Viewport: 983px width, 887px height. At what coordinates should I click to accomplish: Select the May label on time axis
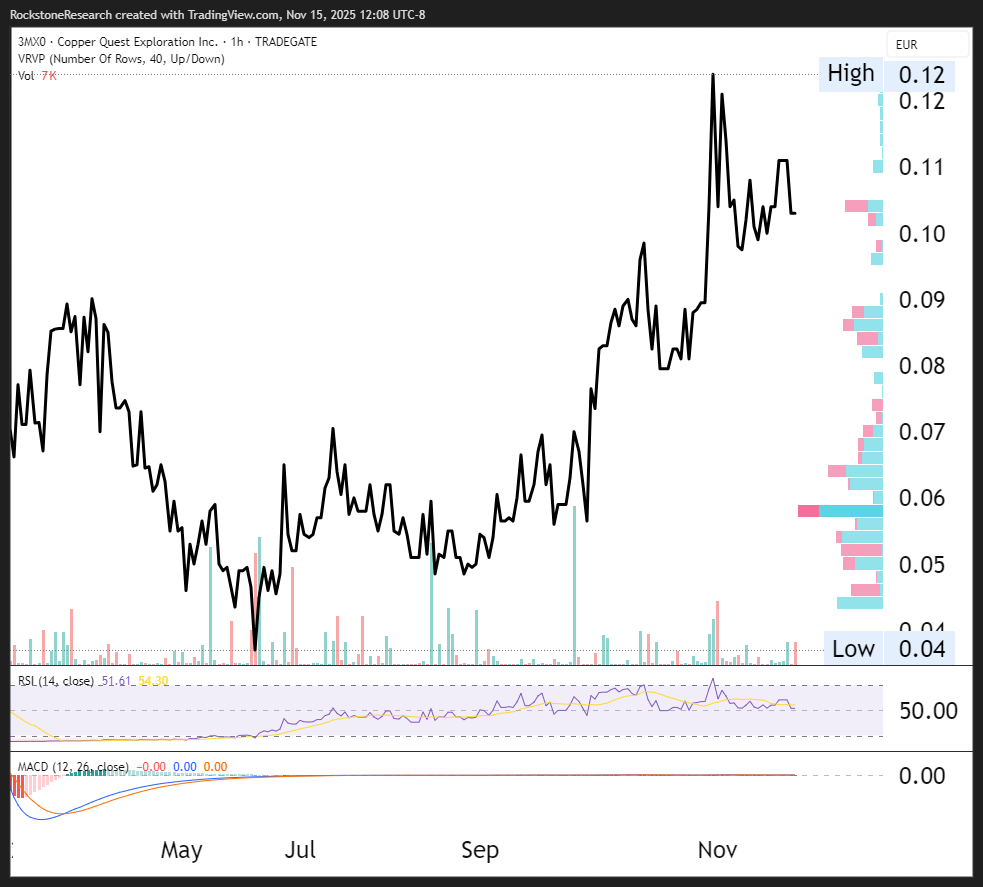click(181, 850)
